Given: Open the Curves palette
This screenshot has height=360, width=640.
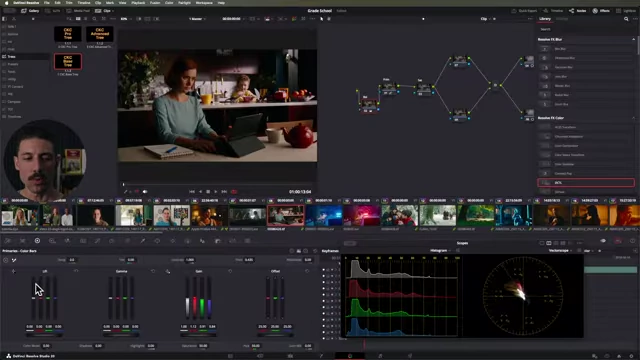Looking at the screenshot, I should pos(98,241).
